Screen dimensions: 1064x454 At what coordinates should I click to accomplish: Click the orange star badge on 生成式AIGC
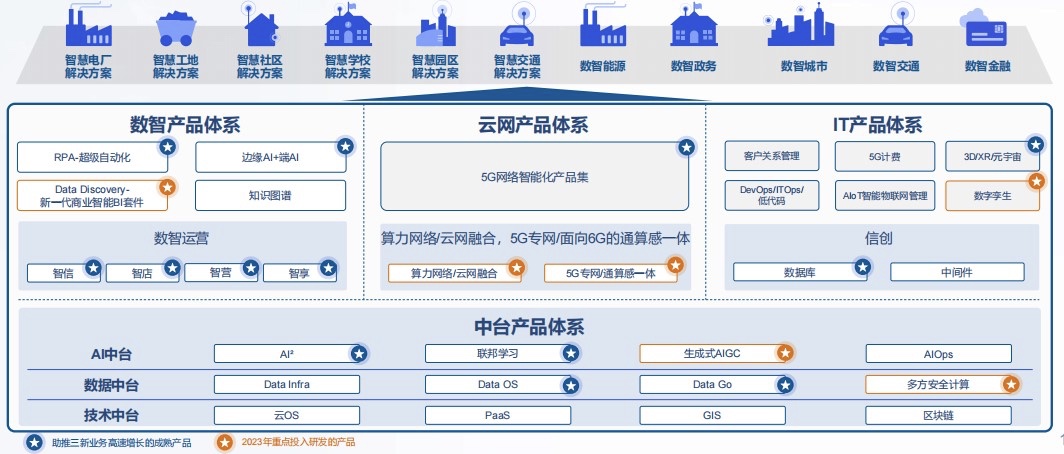(786, 352)
